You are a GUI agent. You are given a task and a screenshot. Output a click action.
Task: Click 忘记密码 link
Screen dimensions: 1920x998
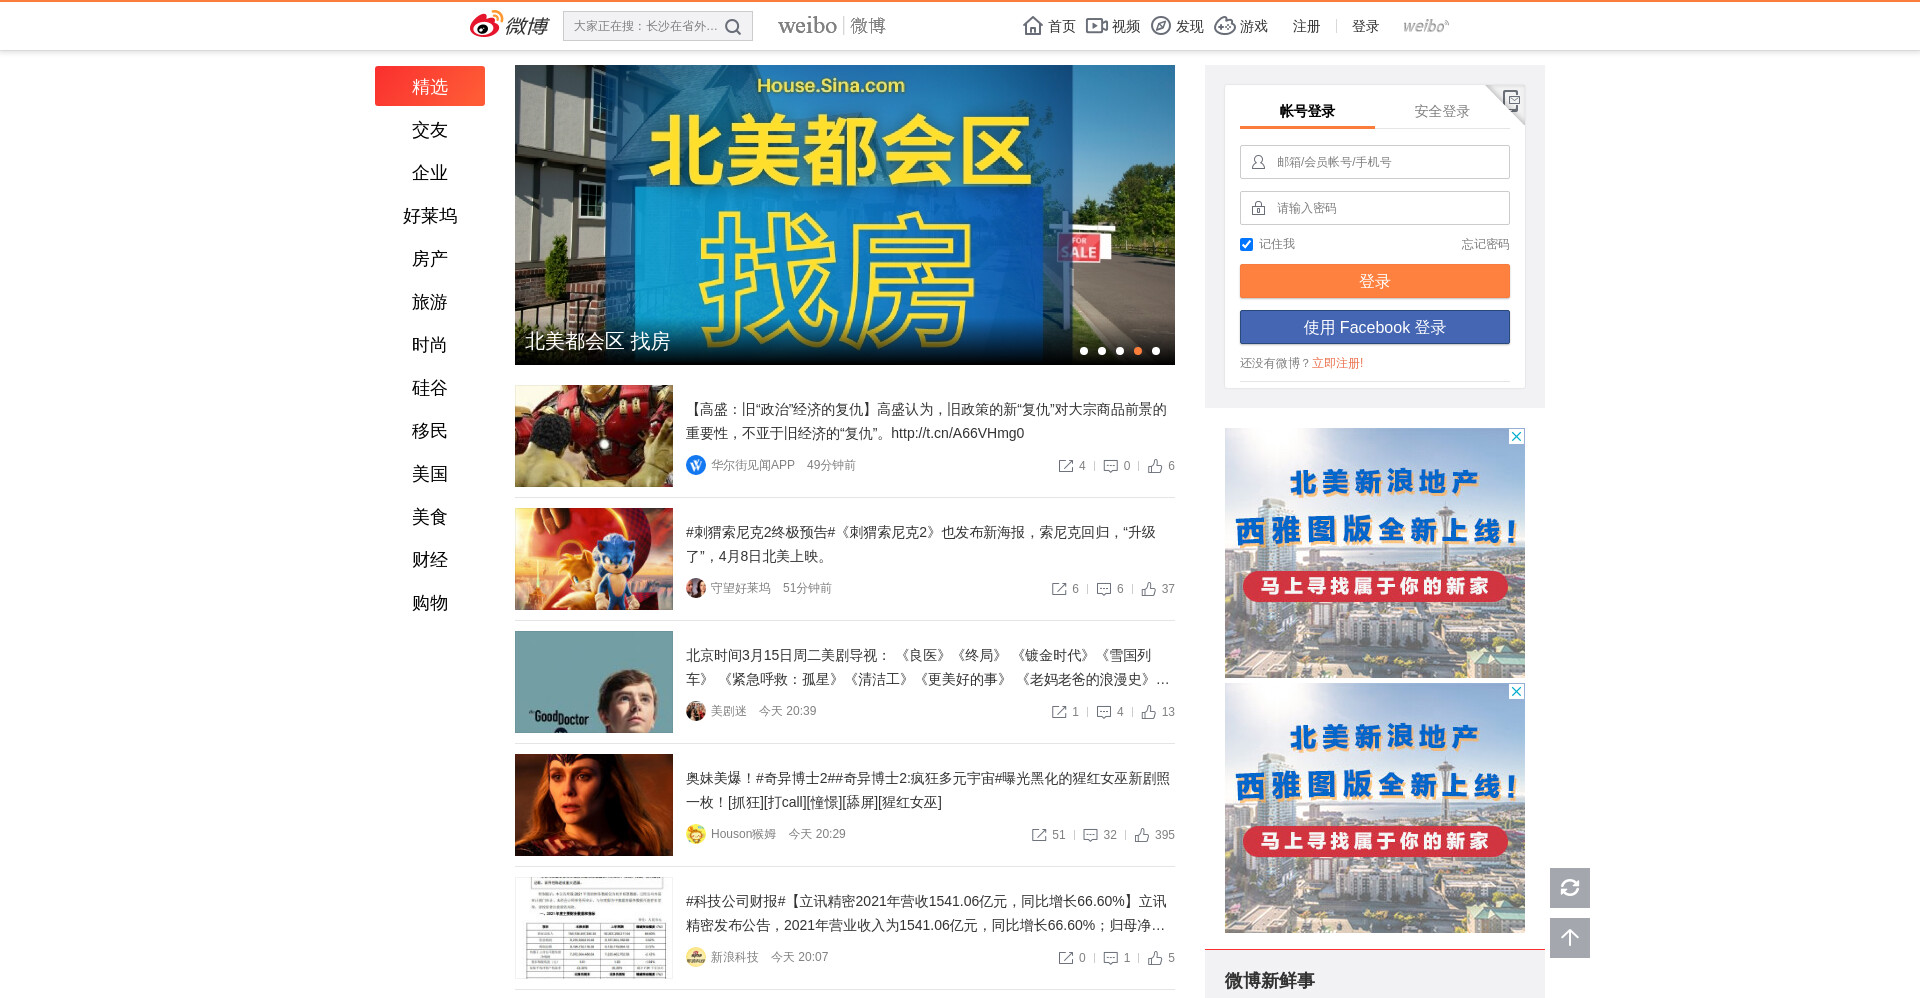pyautogui.click(x=1485, y=244)
